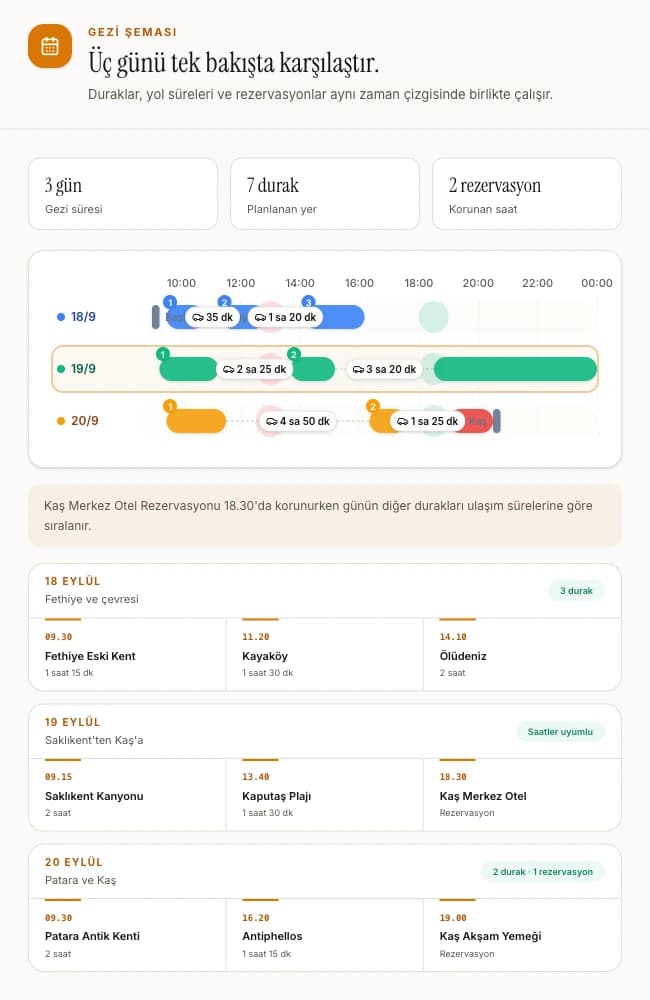Open the Kaş Akşam Yemeği reservation card
Screen dimensions: 650x1000
coord(522,935)
